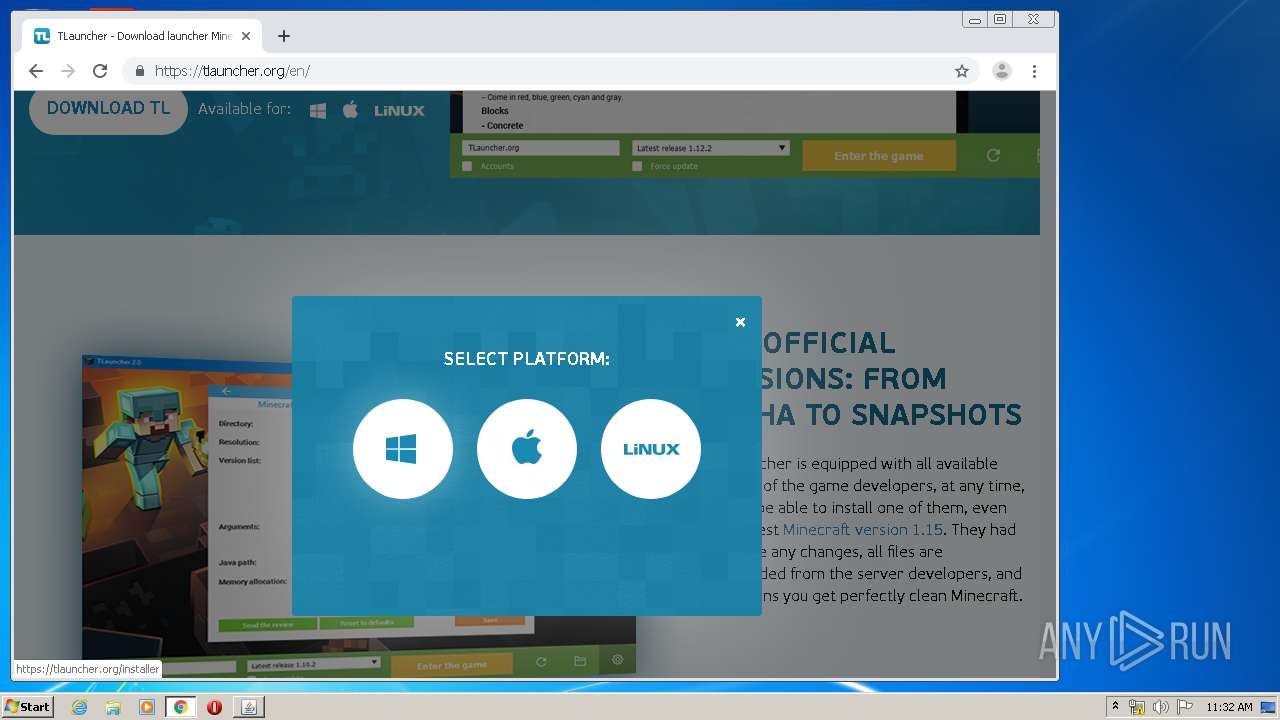Click the lower Enter the game button

coord(452,665)
